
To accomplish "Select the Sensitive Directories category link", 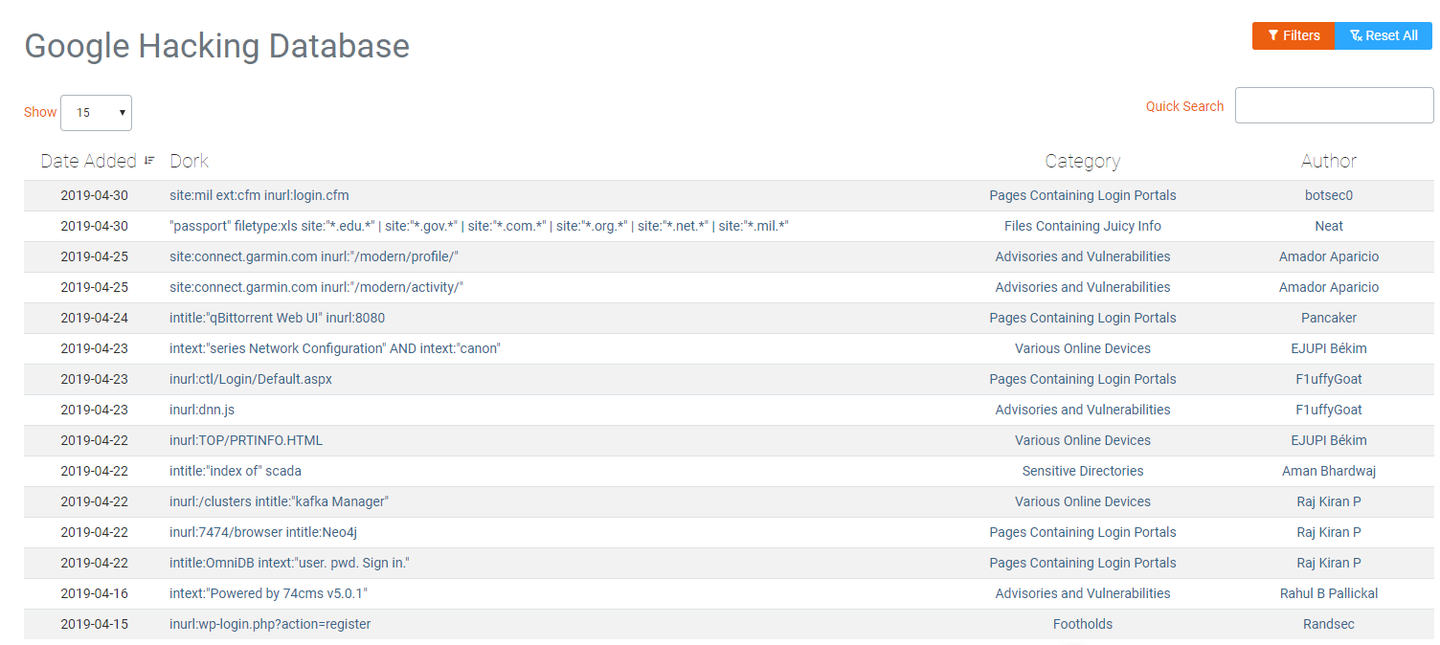I will click(x=1082, y=471).
